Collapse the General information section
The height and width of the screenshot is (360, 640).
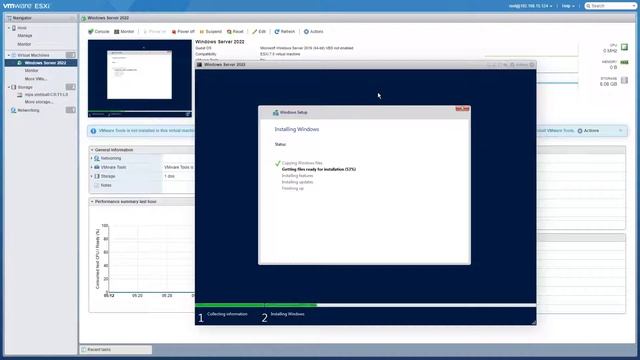pyautogui.click(x=92, y=150)
